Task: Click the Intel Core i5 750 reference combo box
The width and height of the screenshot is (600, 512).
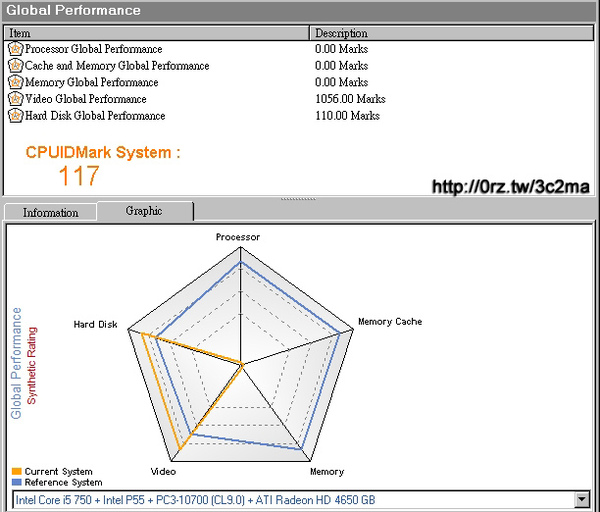Action: pyautogui.click(x=301, y=500)
